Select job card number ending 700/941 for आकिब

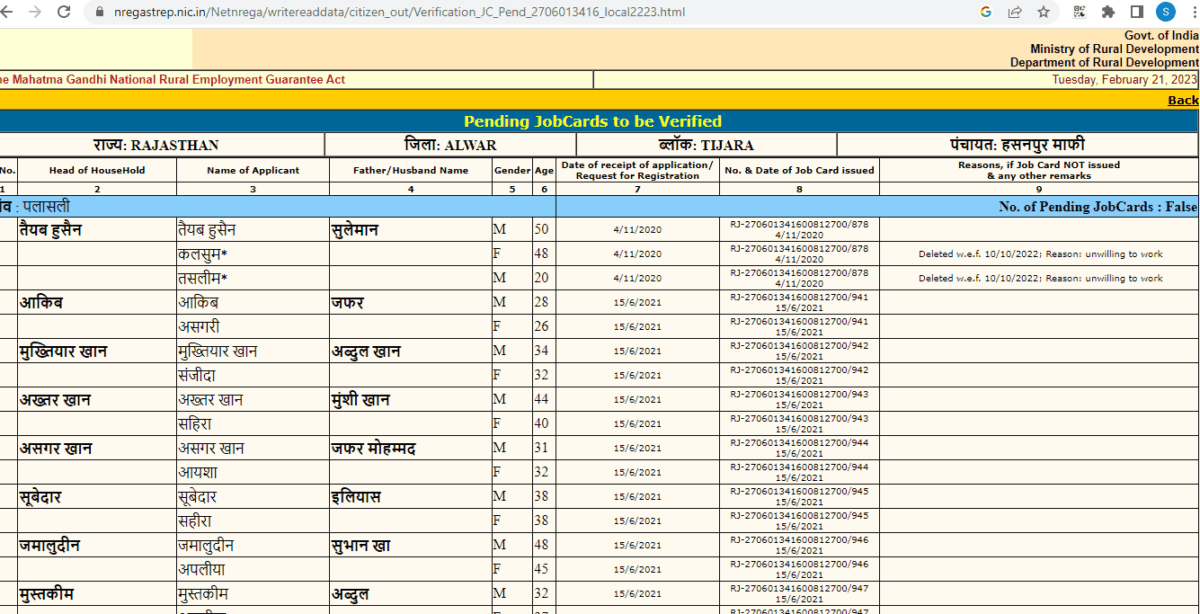click(799, 297)
